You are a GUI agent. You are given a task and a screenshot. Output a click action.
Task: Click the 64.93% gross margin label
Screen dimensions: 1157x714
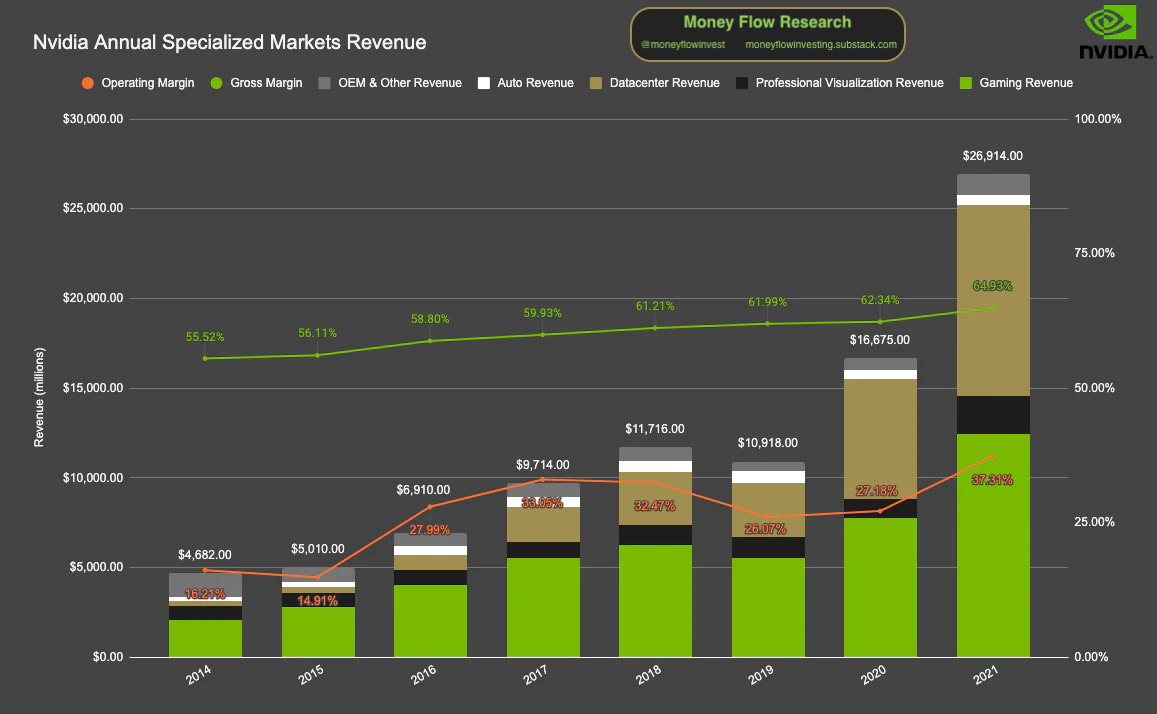tap(992, 286)
